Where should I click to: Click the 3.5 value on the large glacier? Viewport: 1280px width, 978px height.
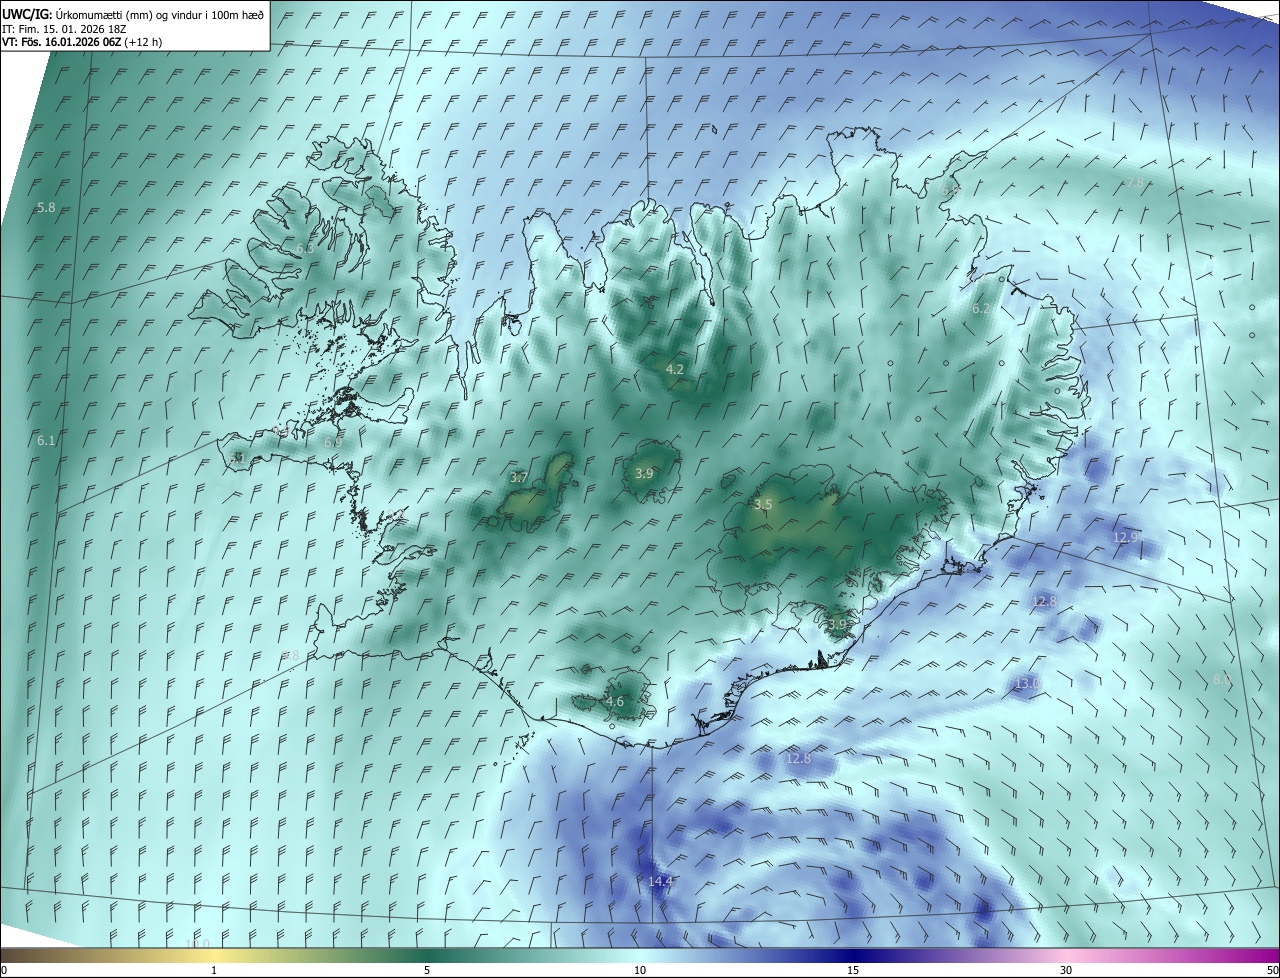tap(763, 505)
